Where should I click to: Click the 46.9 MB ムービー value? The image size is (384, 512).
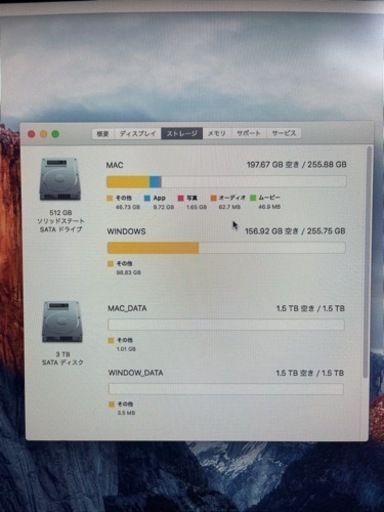[x=269, y=207]
